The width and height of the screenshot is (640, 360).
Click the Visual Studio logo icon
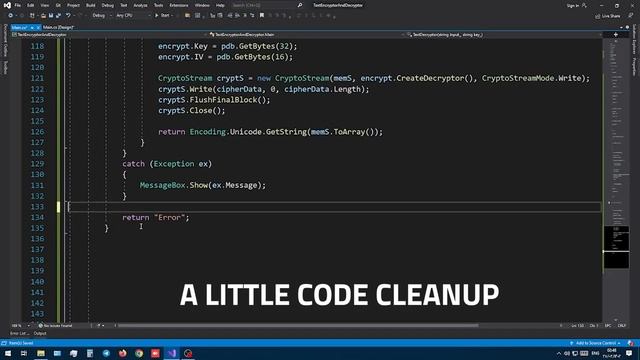coord(7,5)
